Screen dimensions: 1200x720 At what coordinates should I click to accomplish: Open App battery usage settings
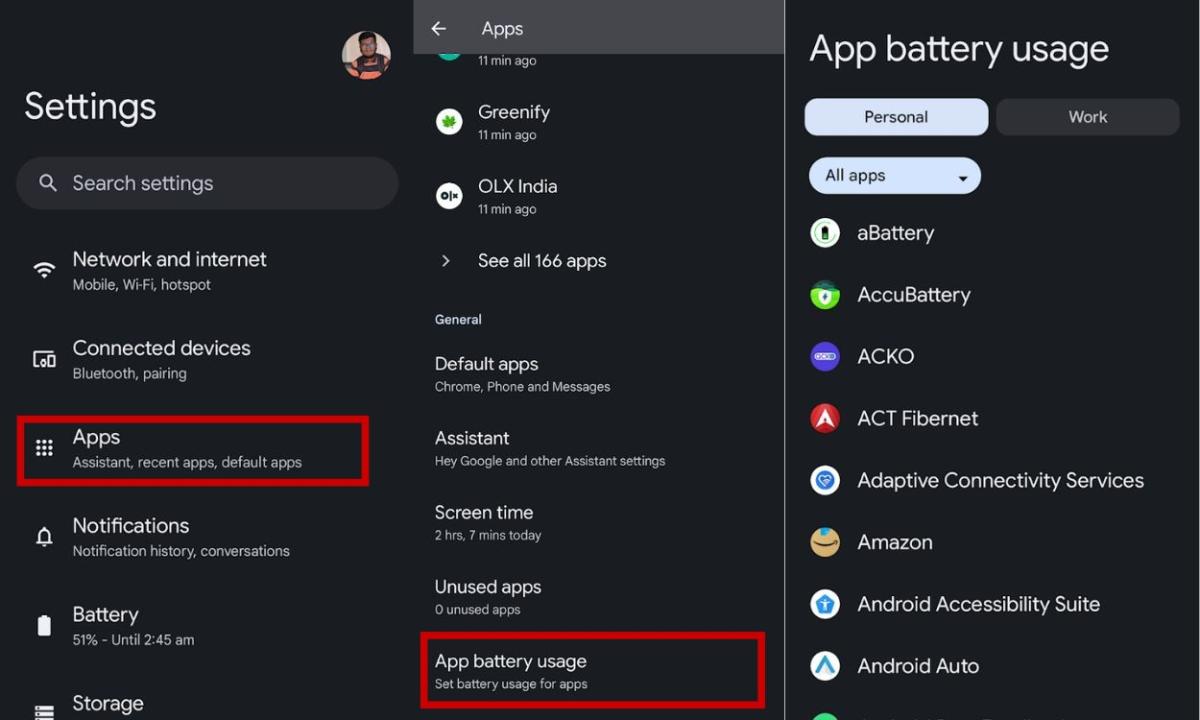[592, 670]
